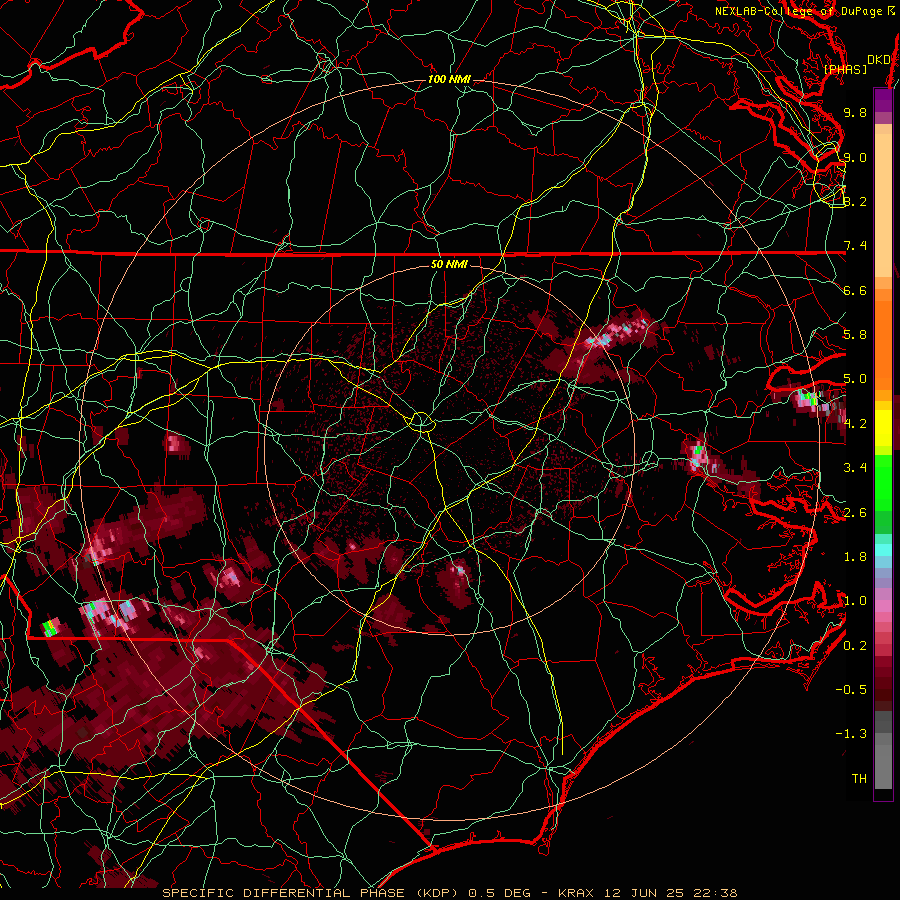900x900 pixels.
Task: Click the 5.0 scale value
Action: tap(855, 379)
